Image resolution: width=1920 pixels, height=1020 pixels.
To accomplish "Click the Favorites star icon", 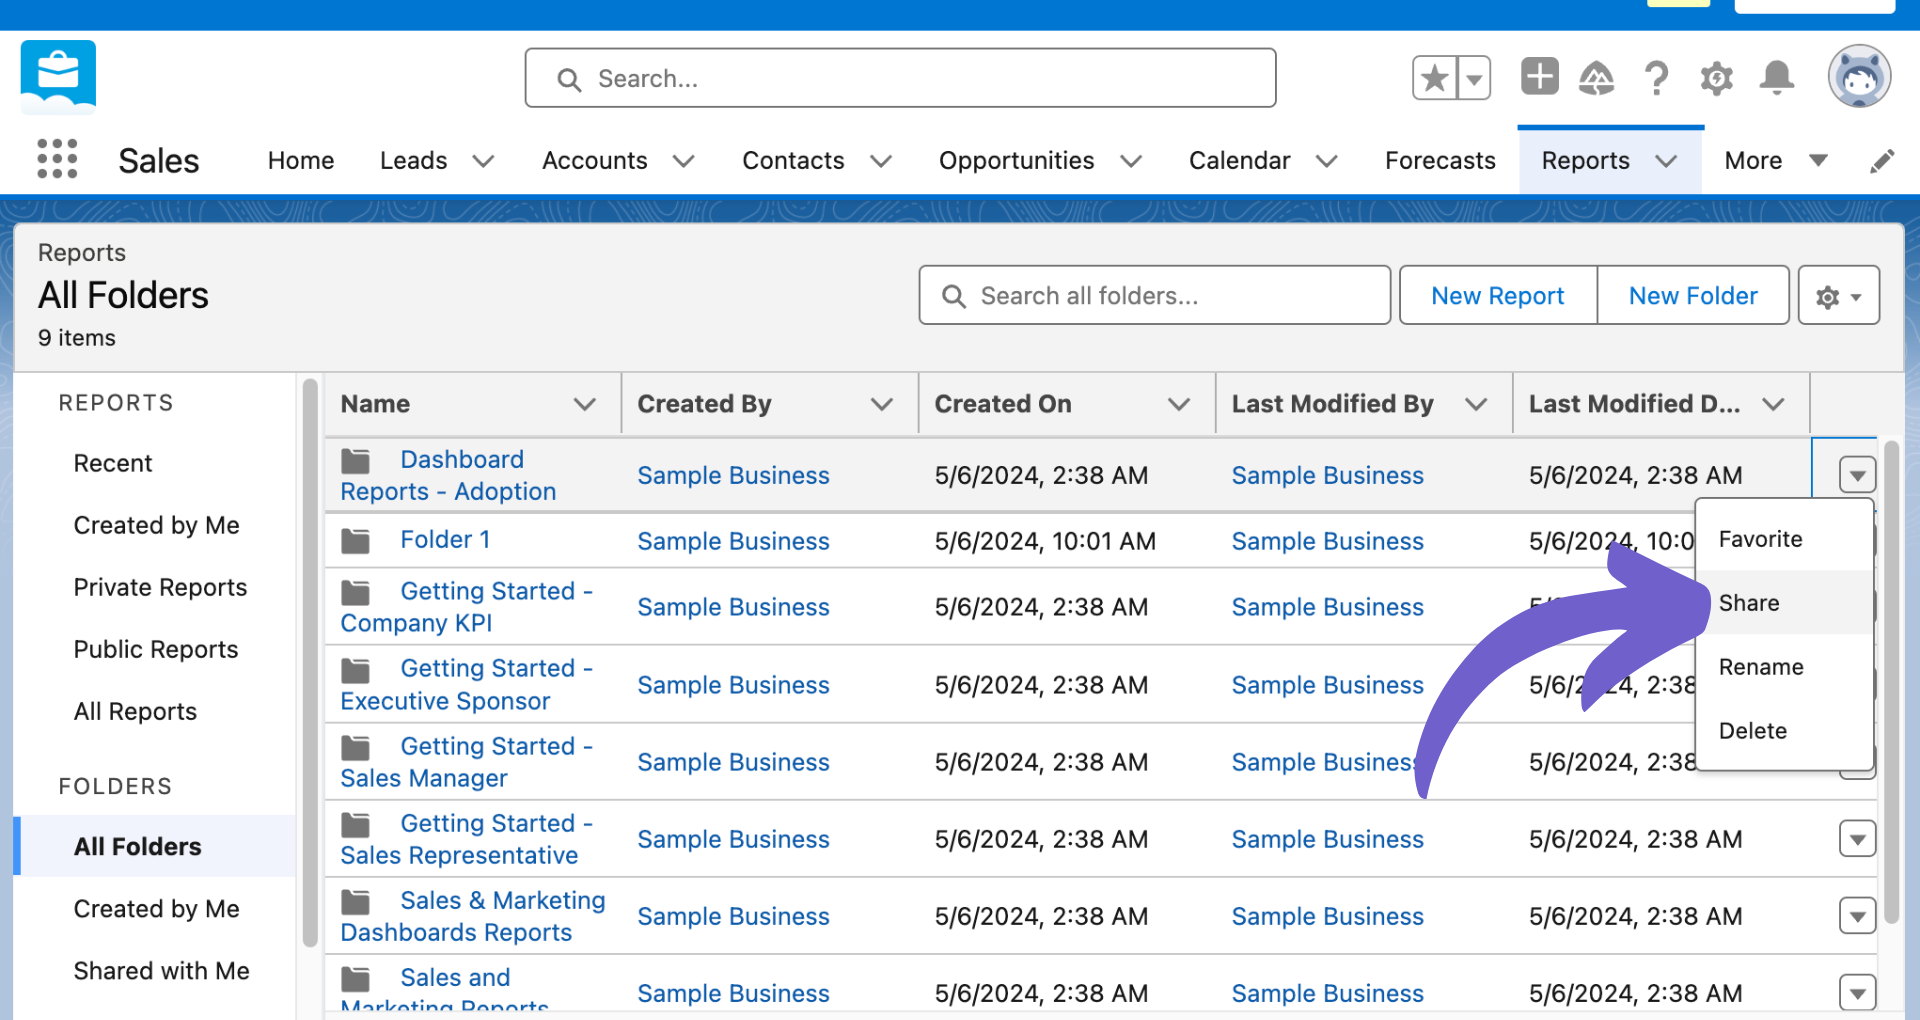I will coord(1434,78).
